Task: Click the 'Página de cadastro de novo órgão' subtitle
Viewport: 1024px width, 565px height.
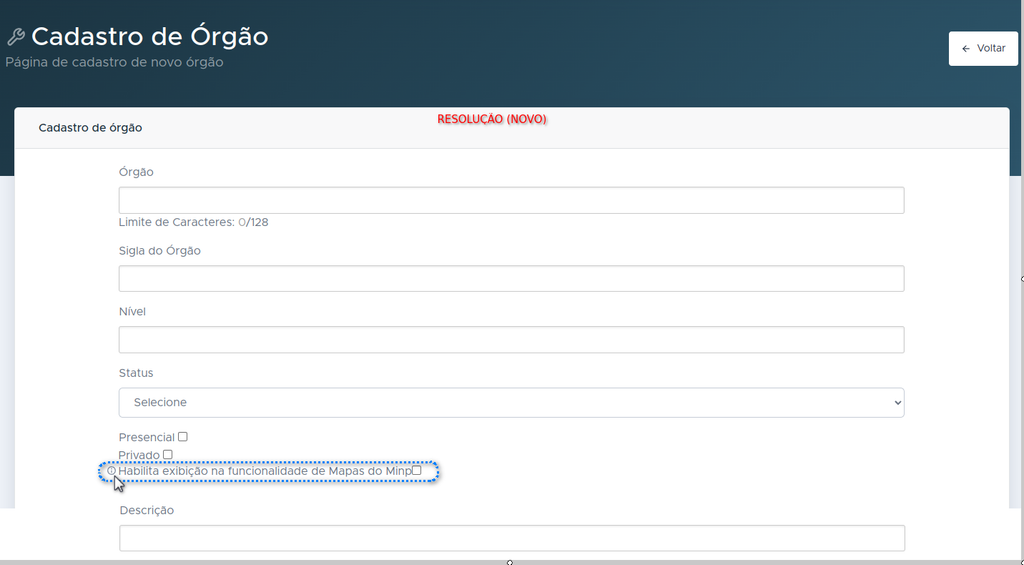Action: pos(114,63)
